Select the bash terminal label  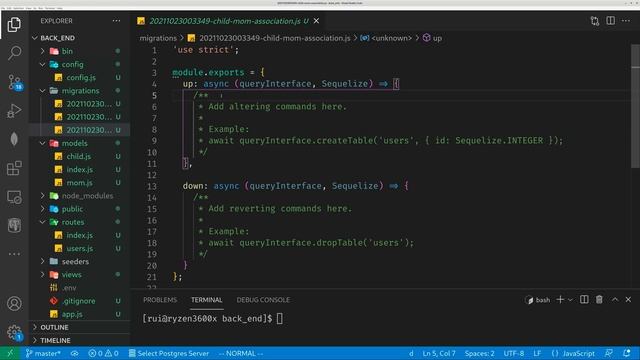click(x=538, y=300)
